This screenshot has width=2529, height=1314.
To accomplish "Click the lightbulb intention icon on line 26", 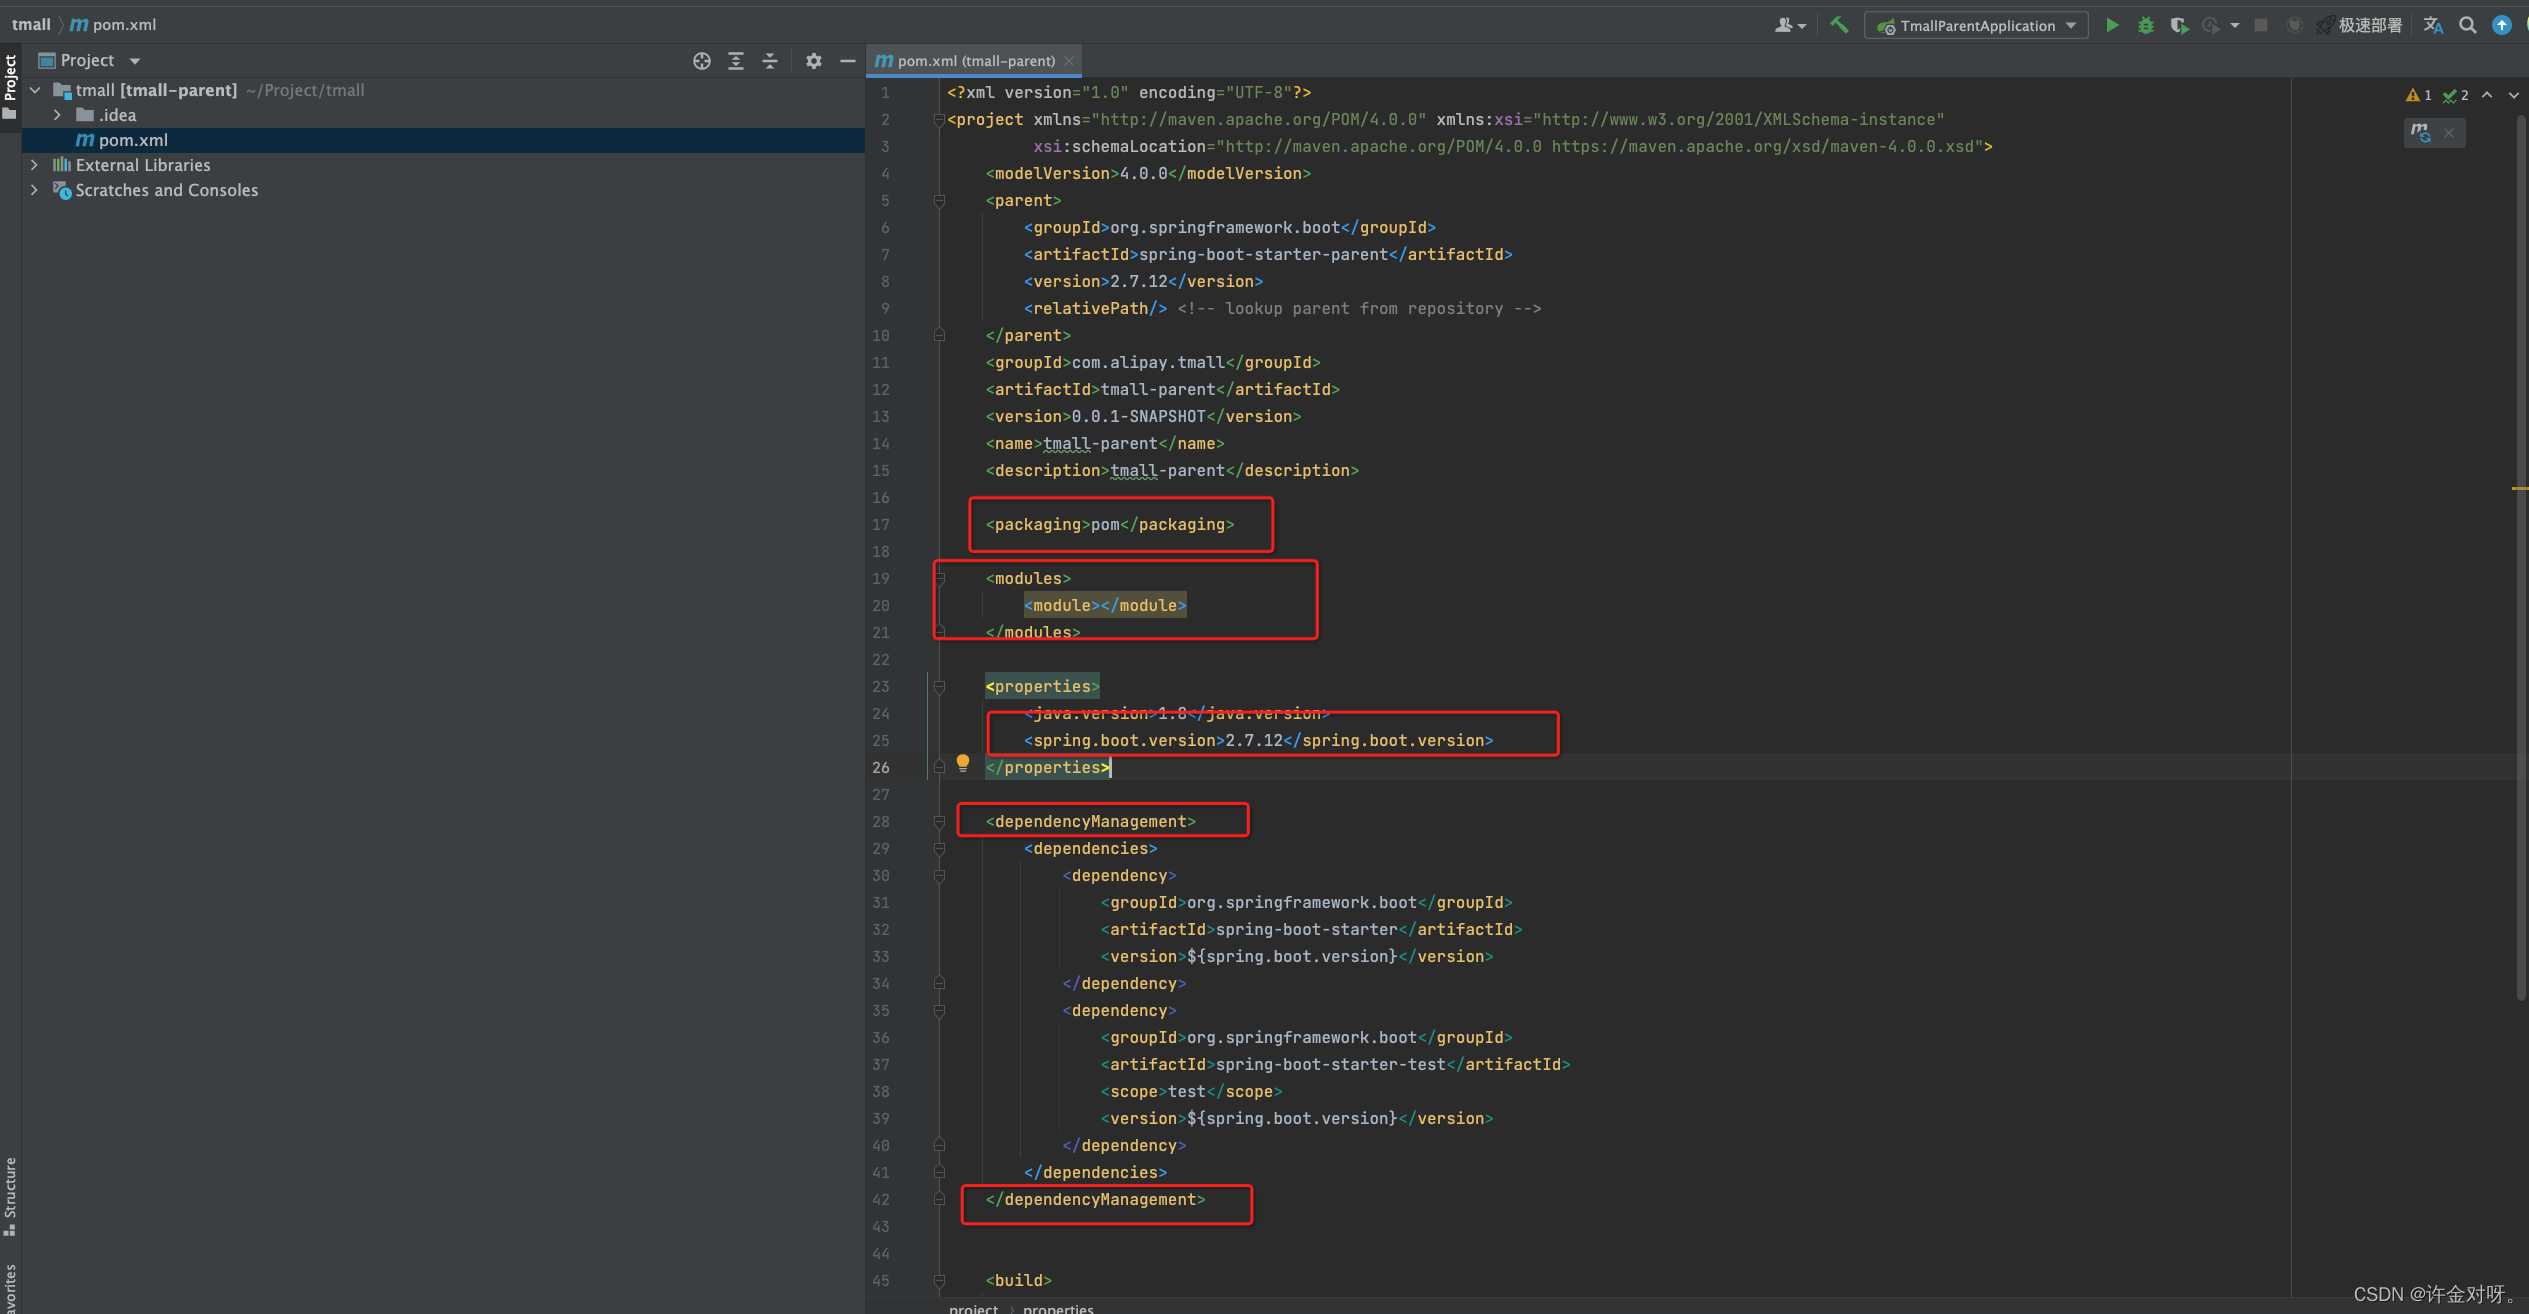I will [x=962, y=763].
